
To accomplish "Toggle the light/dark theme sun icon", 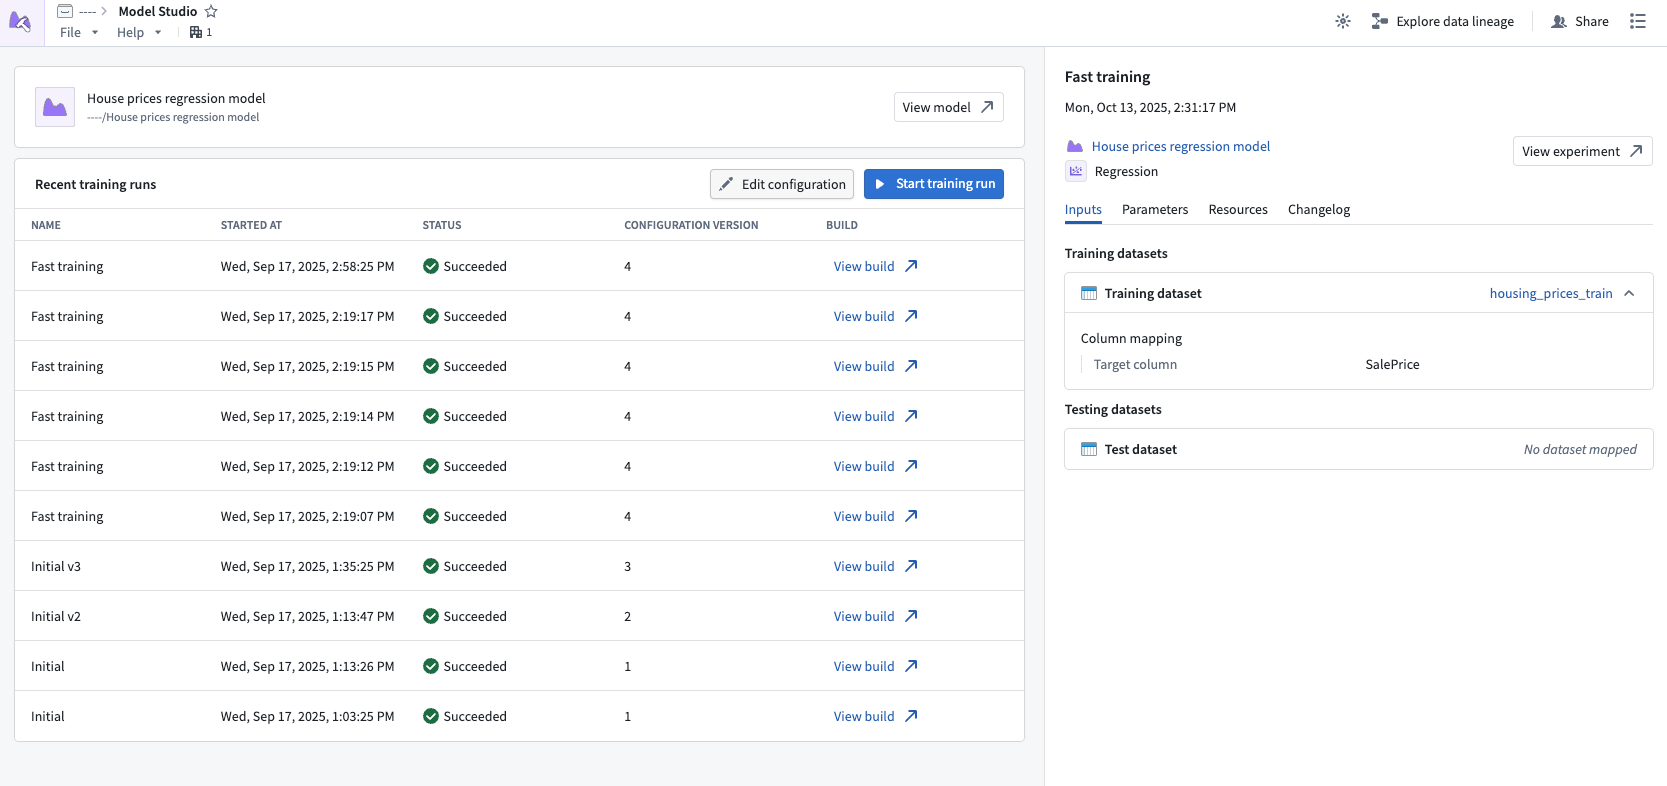I will pos(1343,21).
